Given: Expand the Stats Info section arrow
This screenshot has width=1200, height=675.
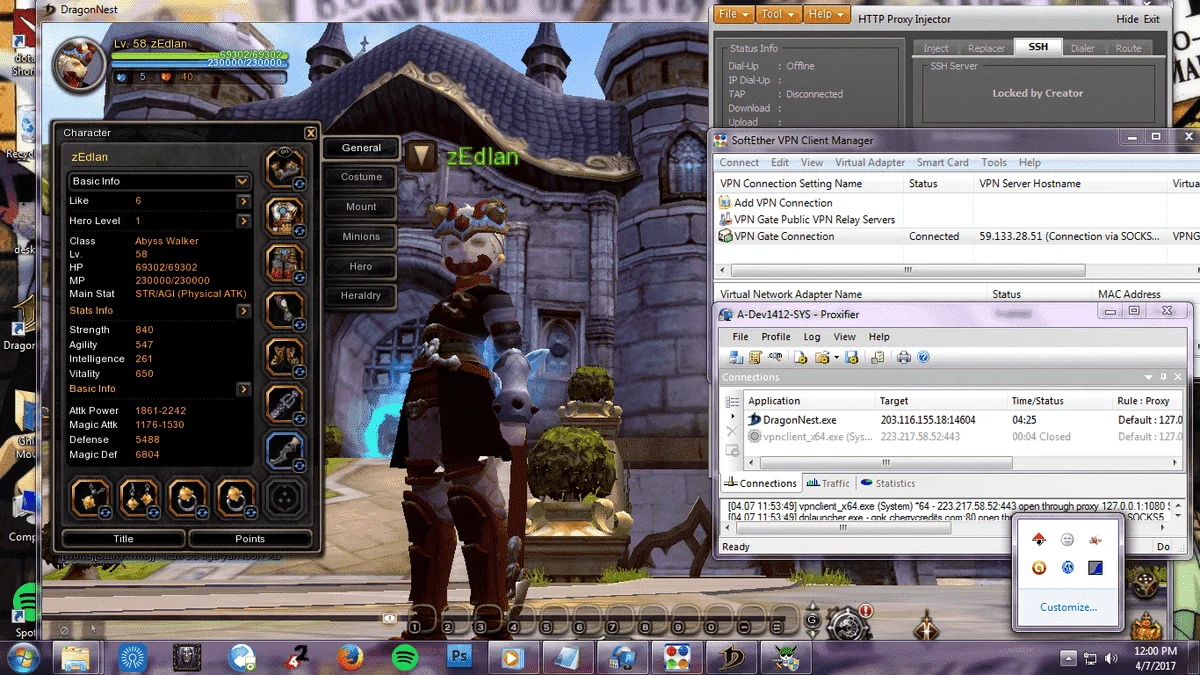Looking at the screenshot, I should pos(243,311).
